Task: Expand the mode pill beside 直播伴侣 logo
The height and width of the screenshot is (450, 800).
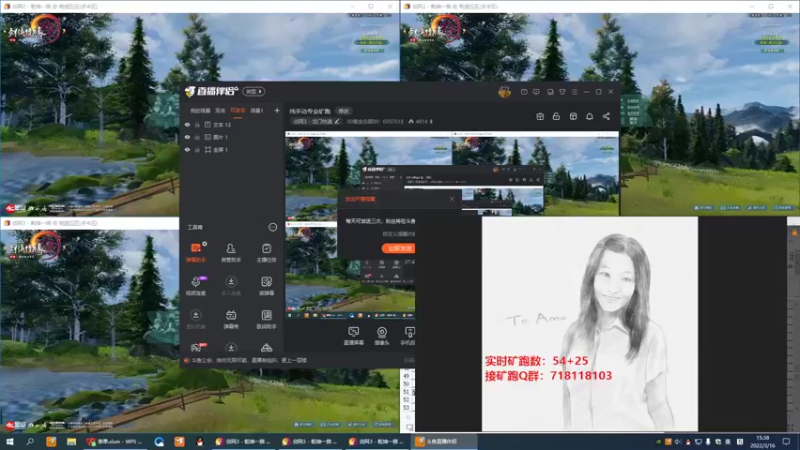Action: [254, 91]
